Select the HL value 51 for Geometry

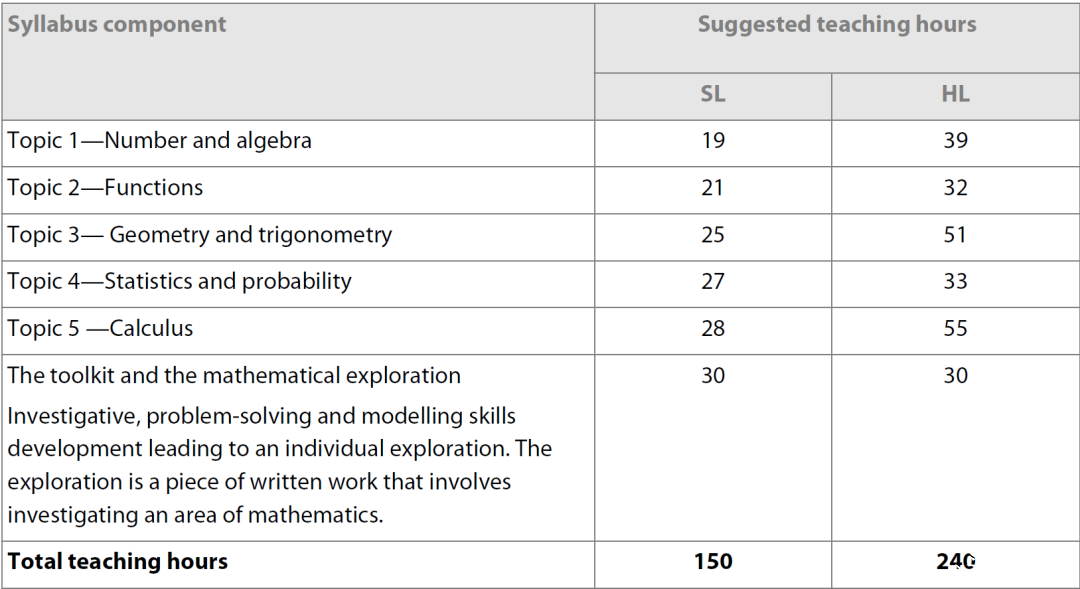coord(955,235)
